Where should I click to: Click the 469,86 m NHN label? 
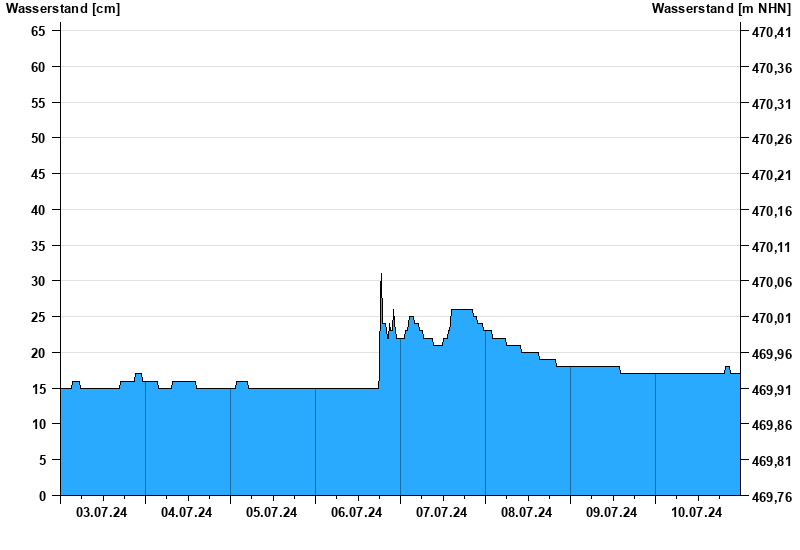tap(771, 425)
